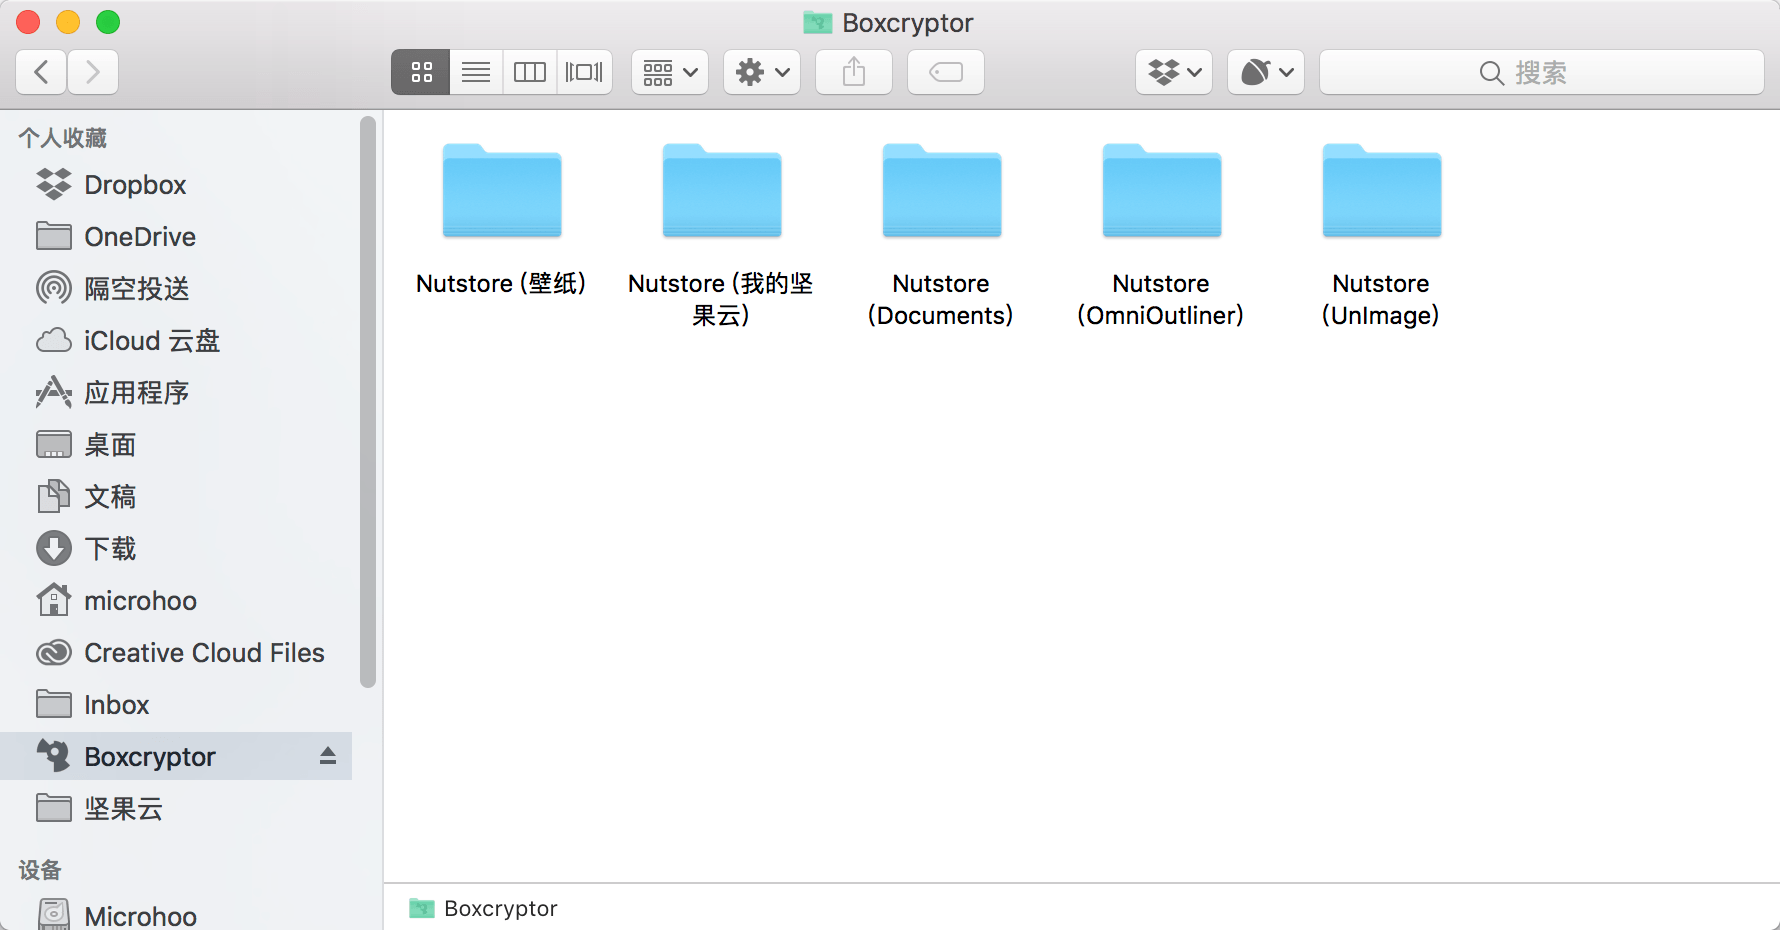Viewport: 1780px width, 930px height.
Task: Open 坚果云 folder in sidebar
Action: pyautogui.click(x=176, y=809)
